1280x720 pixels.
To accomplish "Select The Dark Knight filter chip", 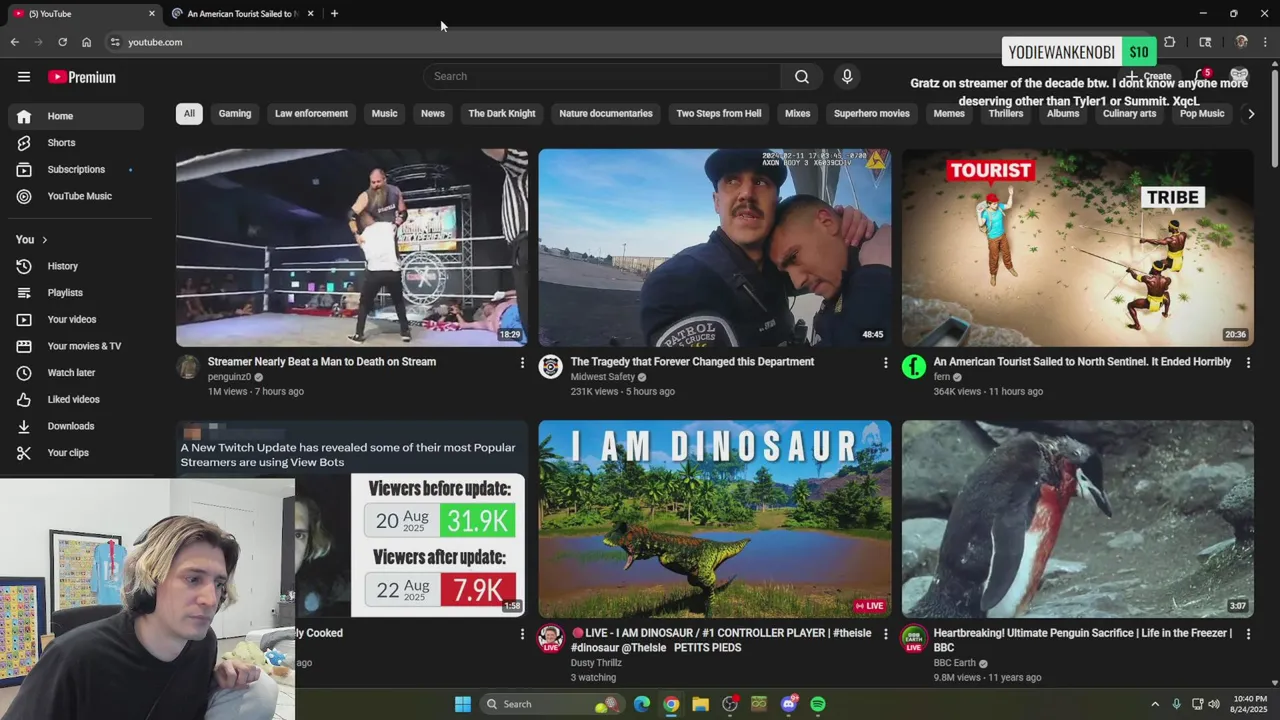I will point(502,113).
